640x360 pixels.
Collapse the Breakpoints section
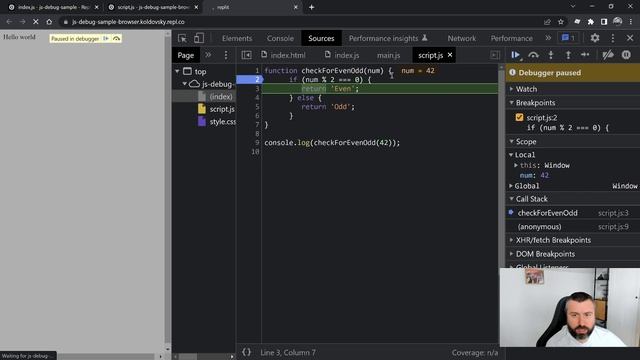[x=535, y=102]
